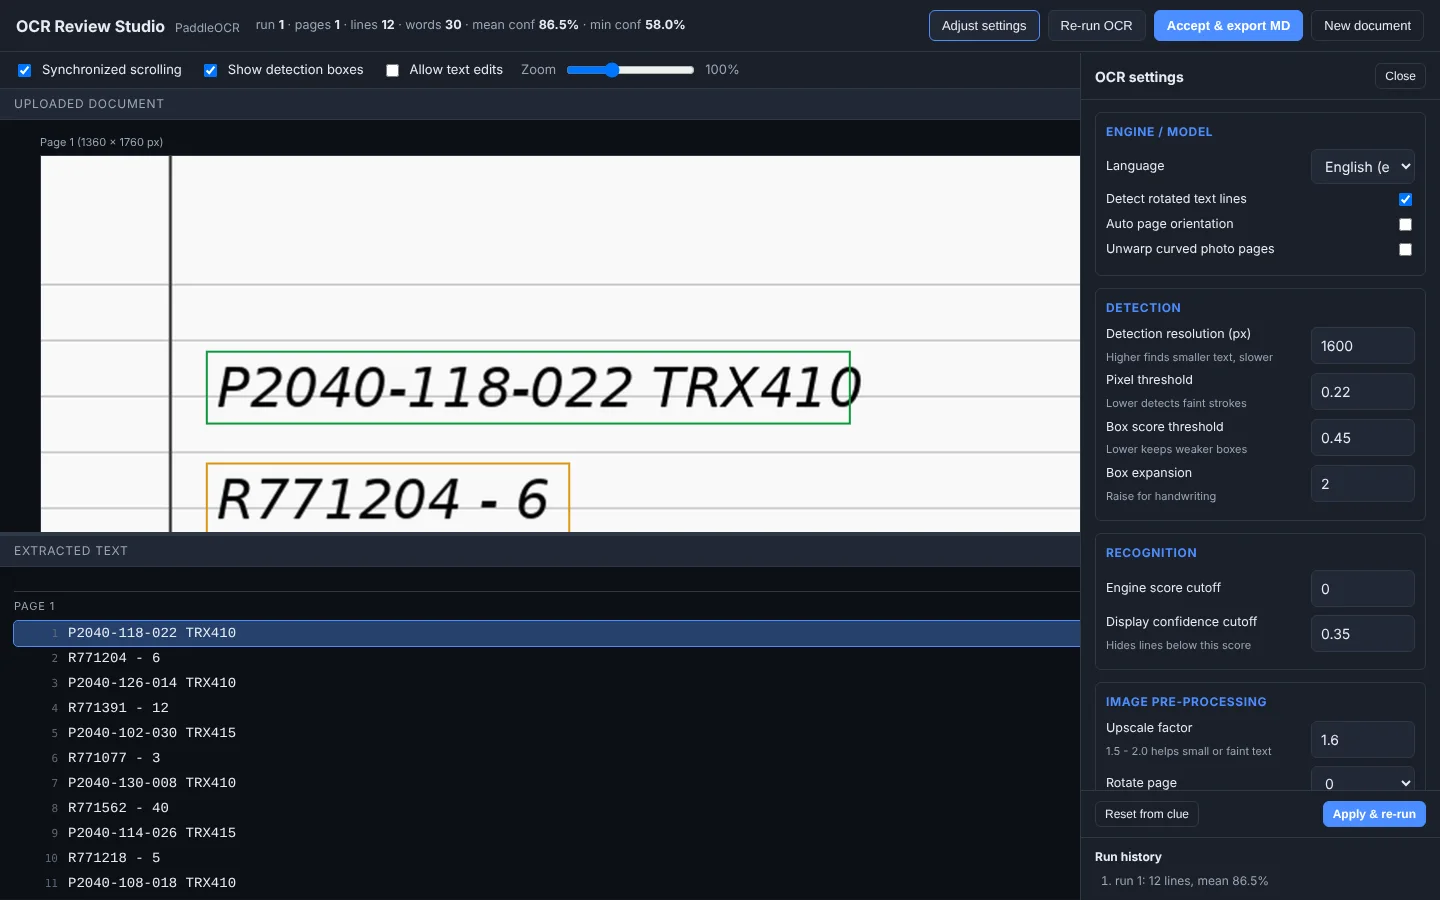This screenshot has height=900, width=1440.
Task: Select extracted line R771218 - 5
Action: click(546, 858)
